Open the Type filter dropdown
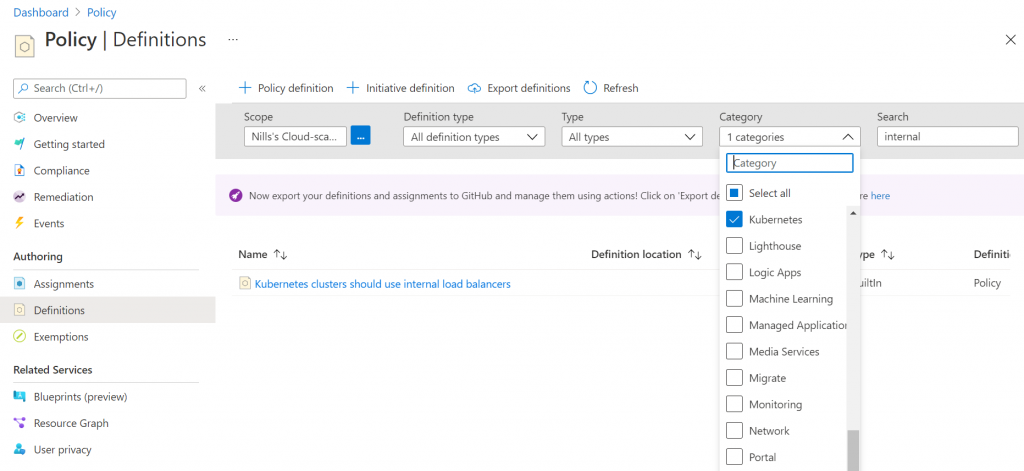 pos(632,137)
